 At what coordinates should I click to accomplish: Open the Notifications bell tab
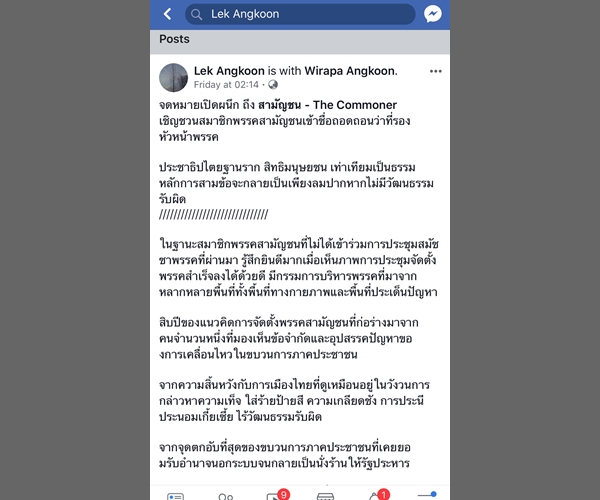click(374, 497)
